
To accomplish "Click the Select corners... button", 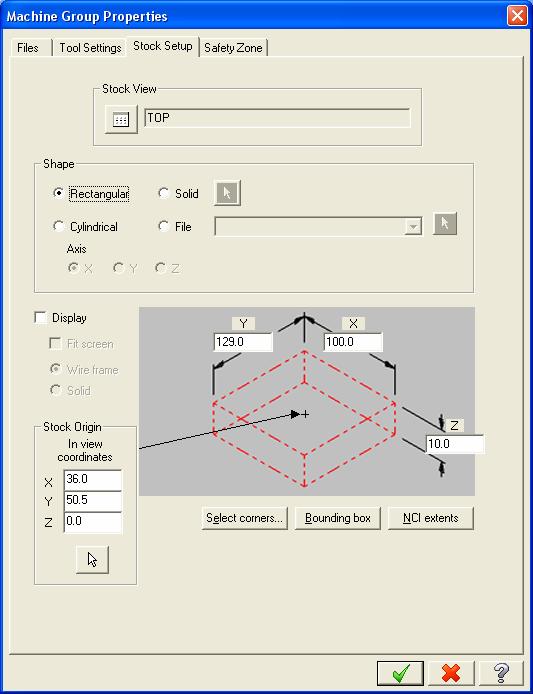I will pos(244,518).
